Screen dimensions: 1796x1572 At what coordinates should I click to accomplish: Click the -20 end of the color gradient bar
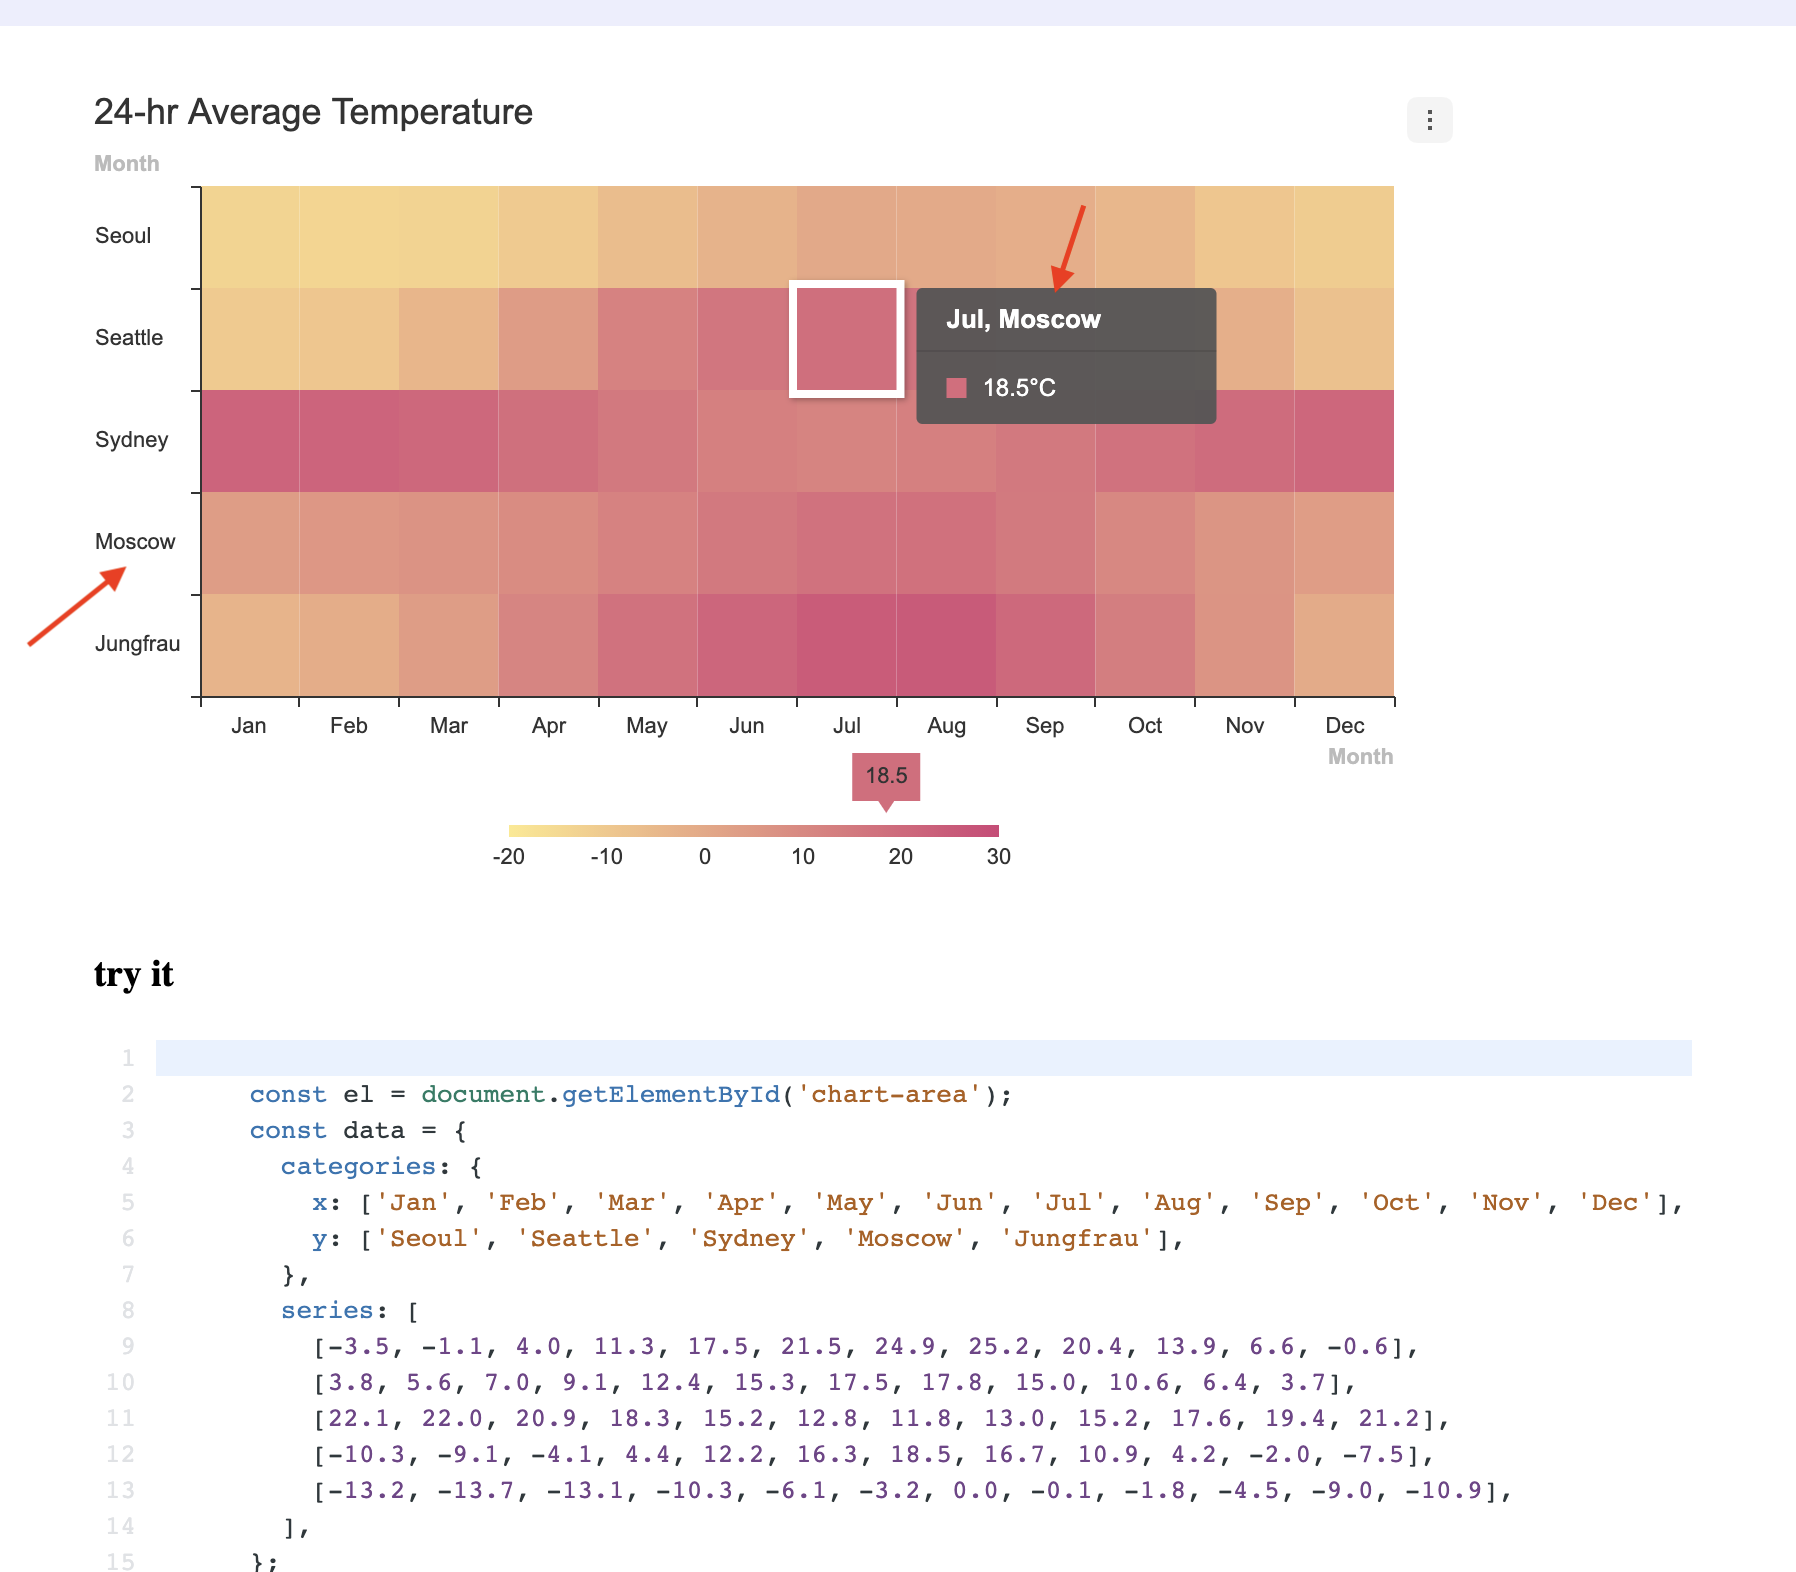click(x=511, y=829)
